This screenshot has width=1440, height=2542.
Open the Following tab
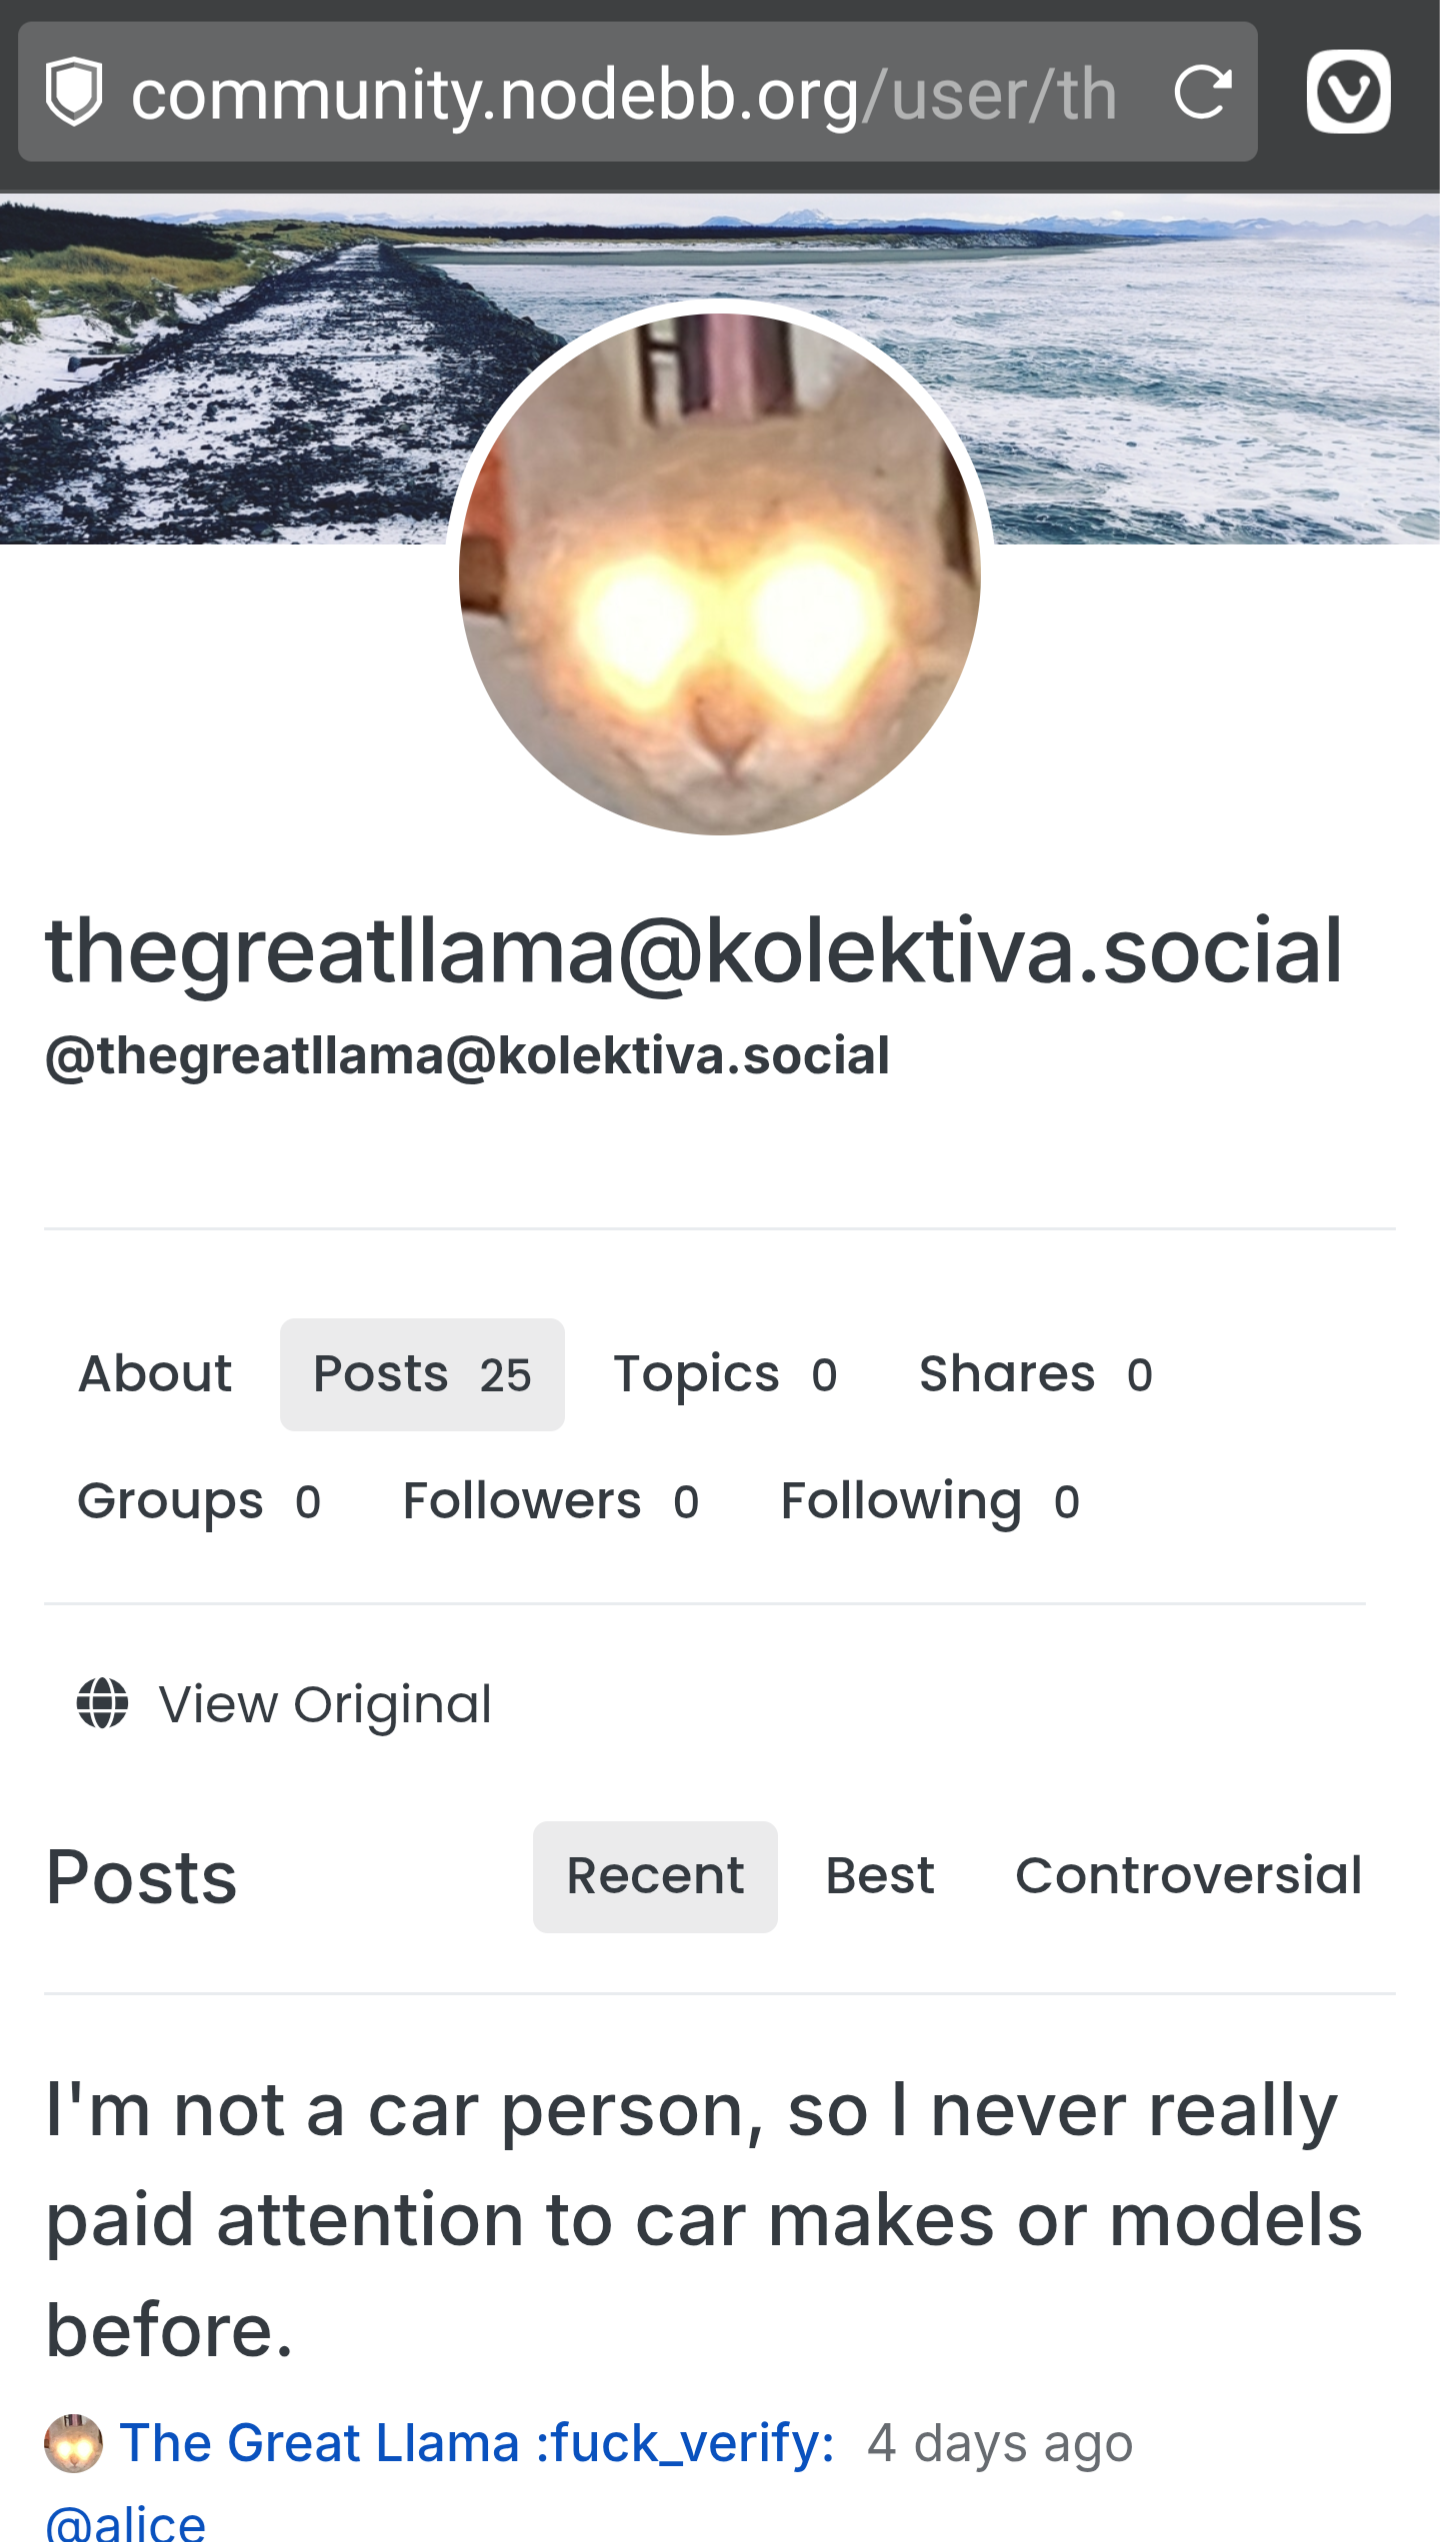[x=930, y=1501]
